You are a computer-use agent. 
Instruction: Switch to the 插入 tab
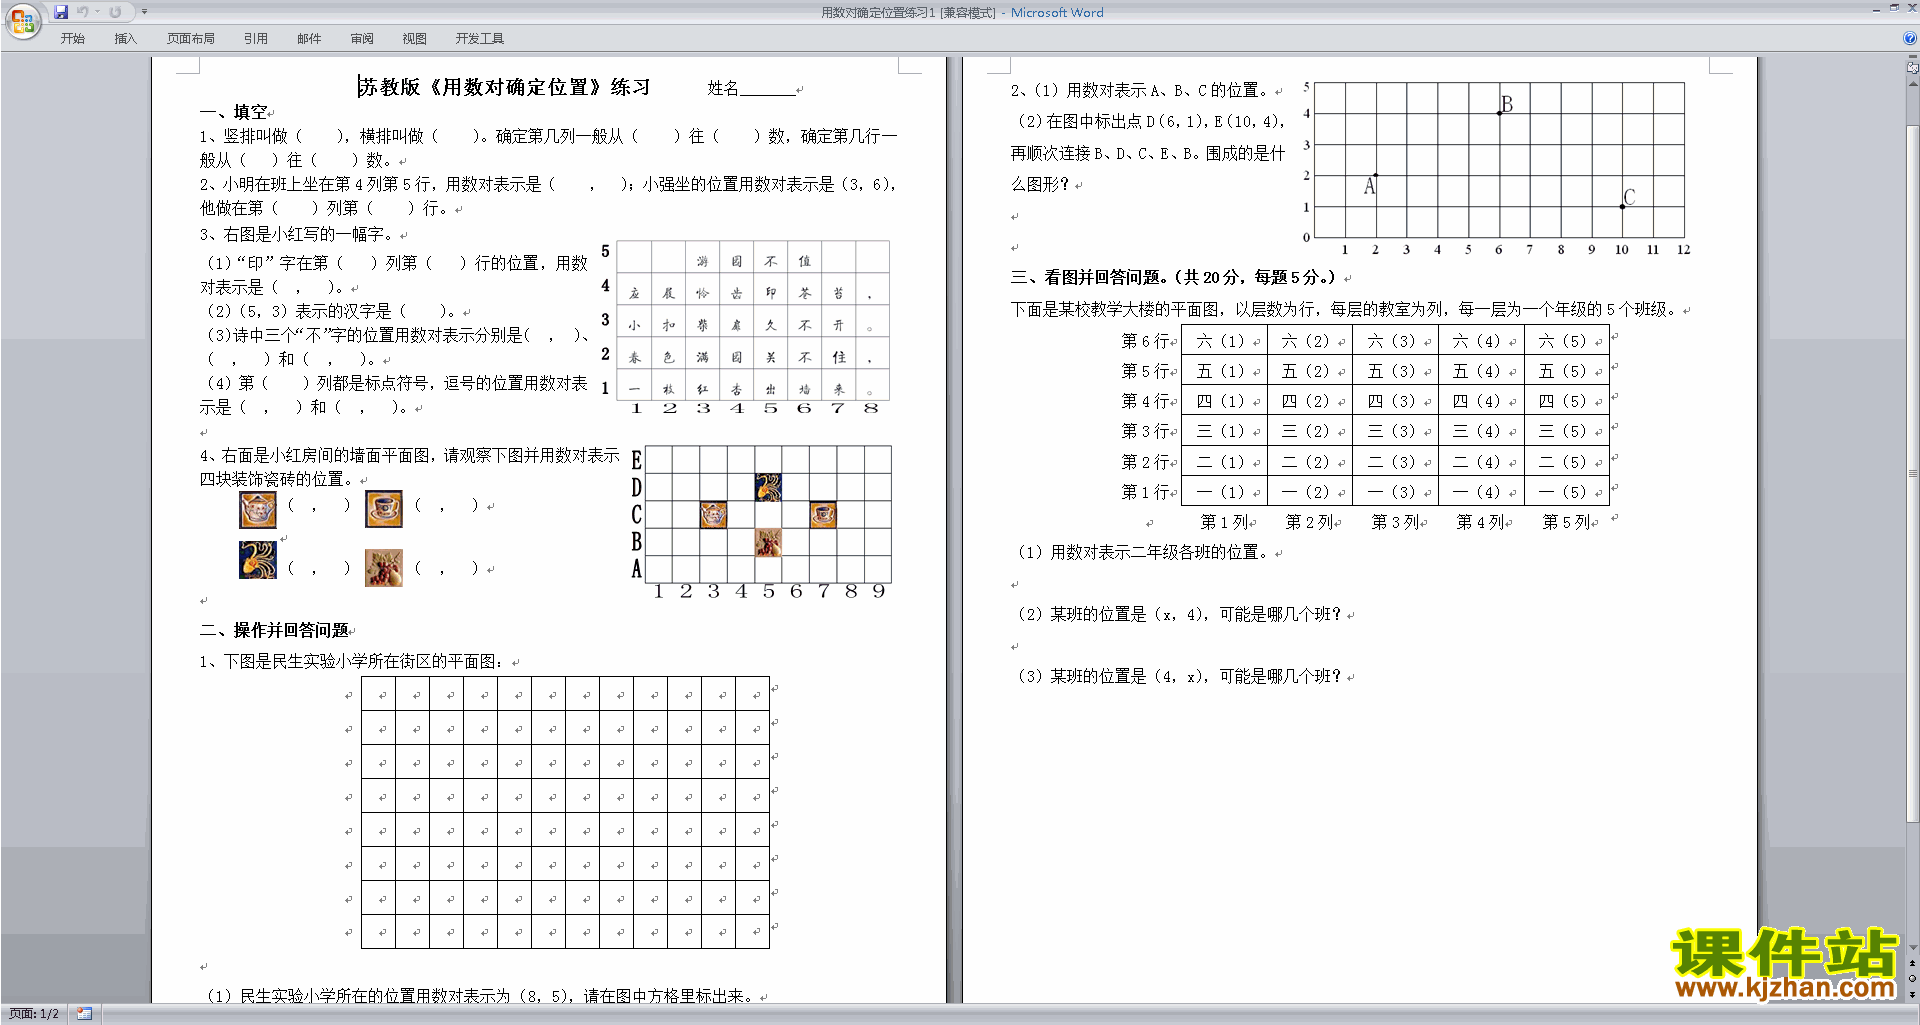[x=125, y=38]
